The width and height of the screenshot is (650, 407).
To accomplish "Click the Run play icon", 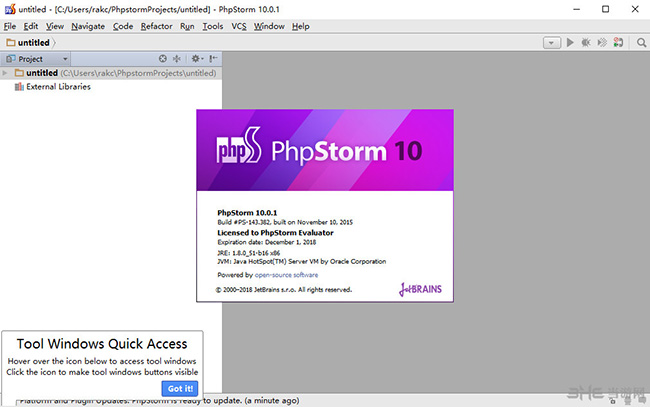I will [x=570, y=42].
